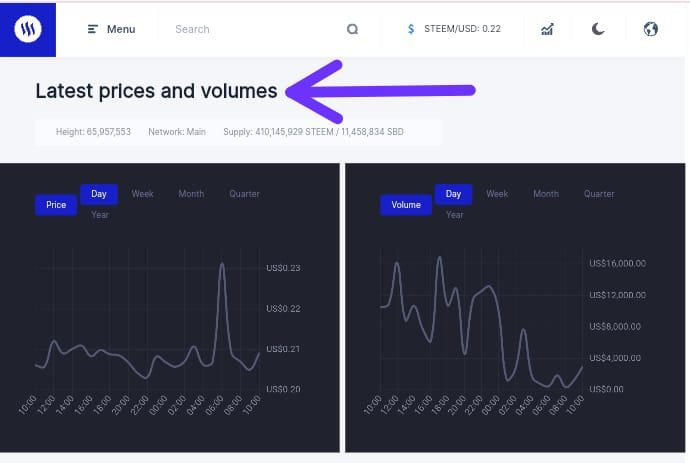The image size is (690, 463).
Task: Select Year tab on Price chart
Action: 100,215
